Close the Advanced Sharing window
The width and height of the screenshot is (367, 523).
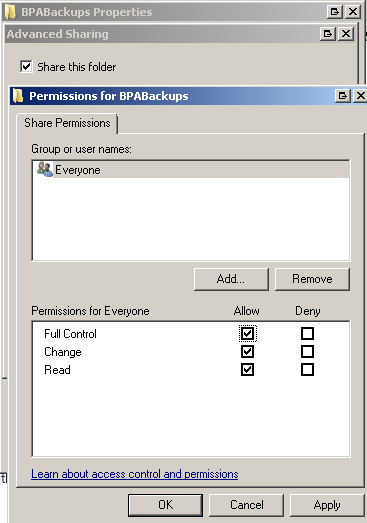coord(346,34)
